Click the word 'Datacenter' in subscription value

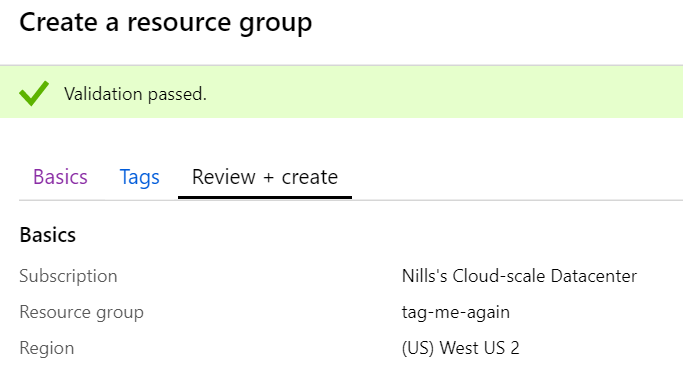point(594,276)
